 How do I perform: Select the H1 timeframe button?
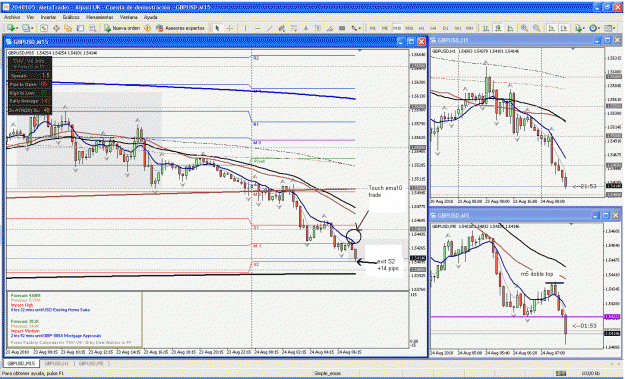pos(421,28)
